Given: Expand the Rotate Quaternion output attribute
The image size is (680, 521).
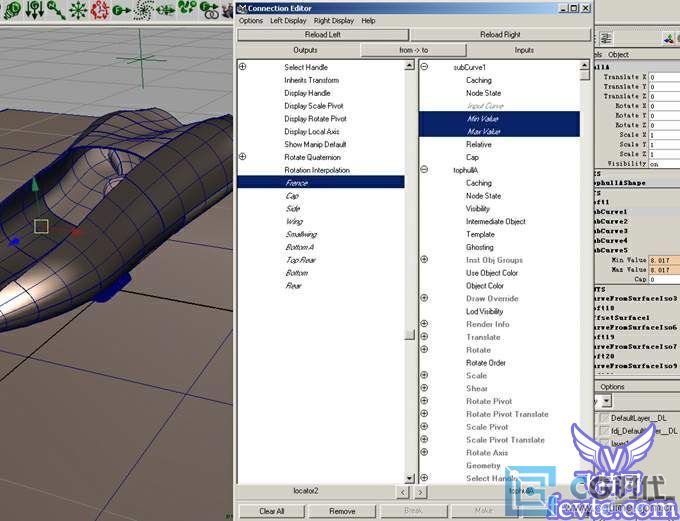Looking at the screenshot, I should (x=243, y=157).
